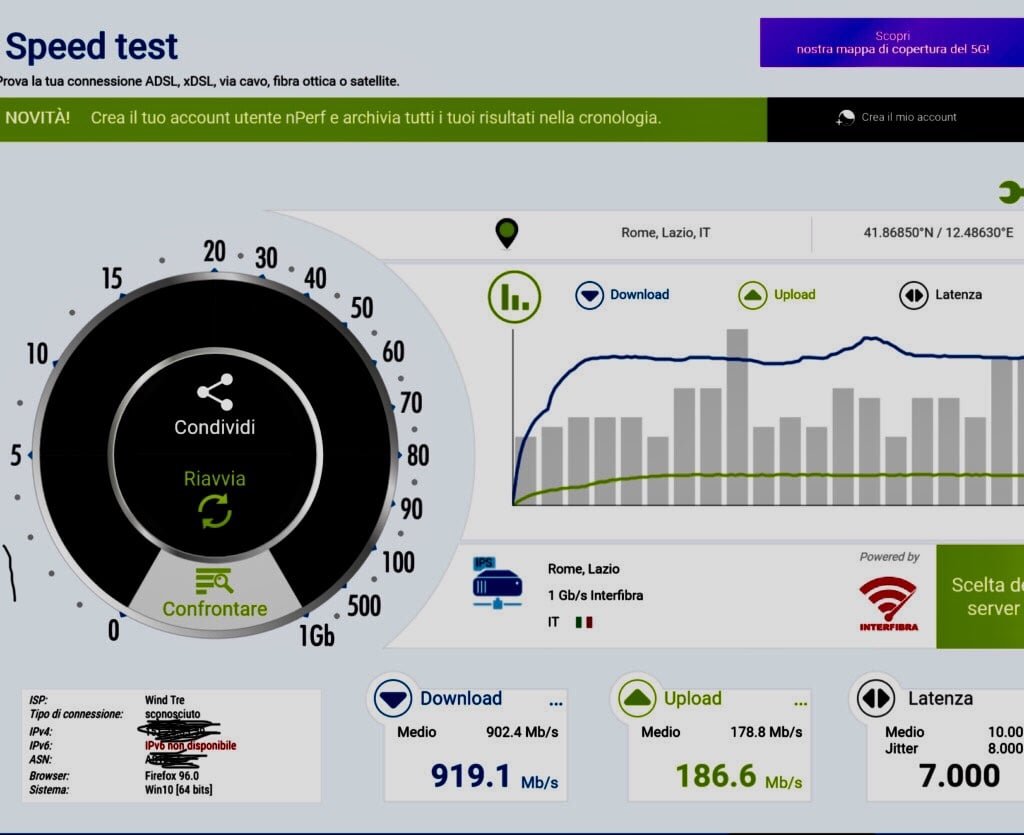This screenshot has height=835, width=1024.
Task: Open the Confrontare compare icon
Action: 214,580
